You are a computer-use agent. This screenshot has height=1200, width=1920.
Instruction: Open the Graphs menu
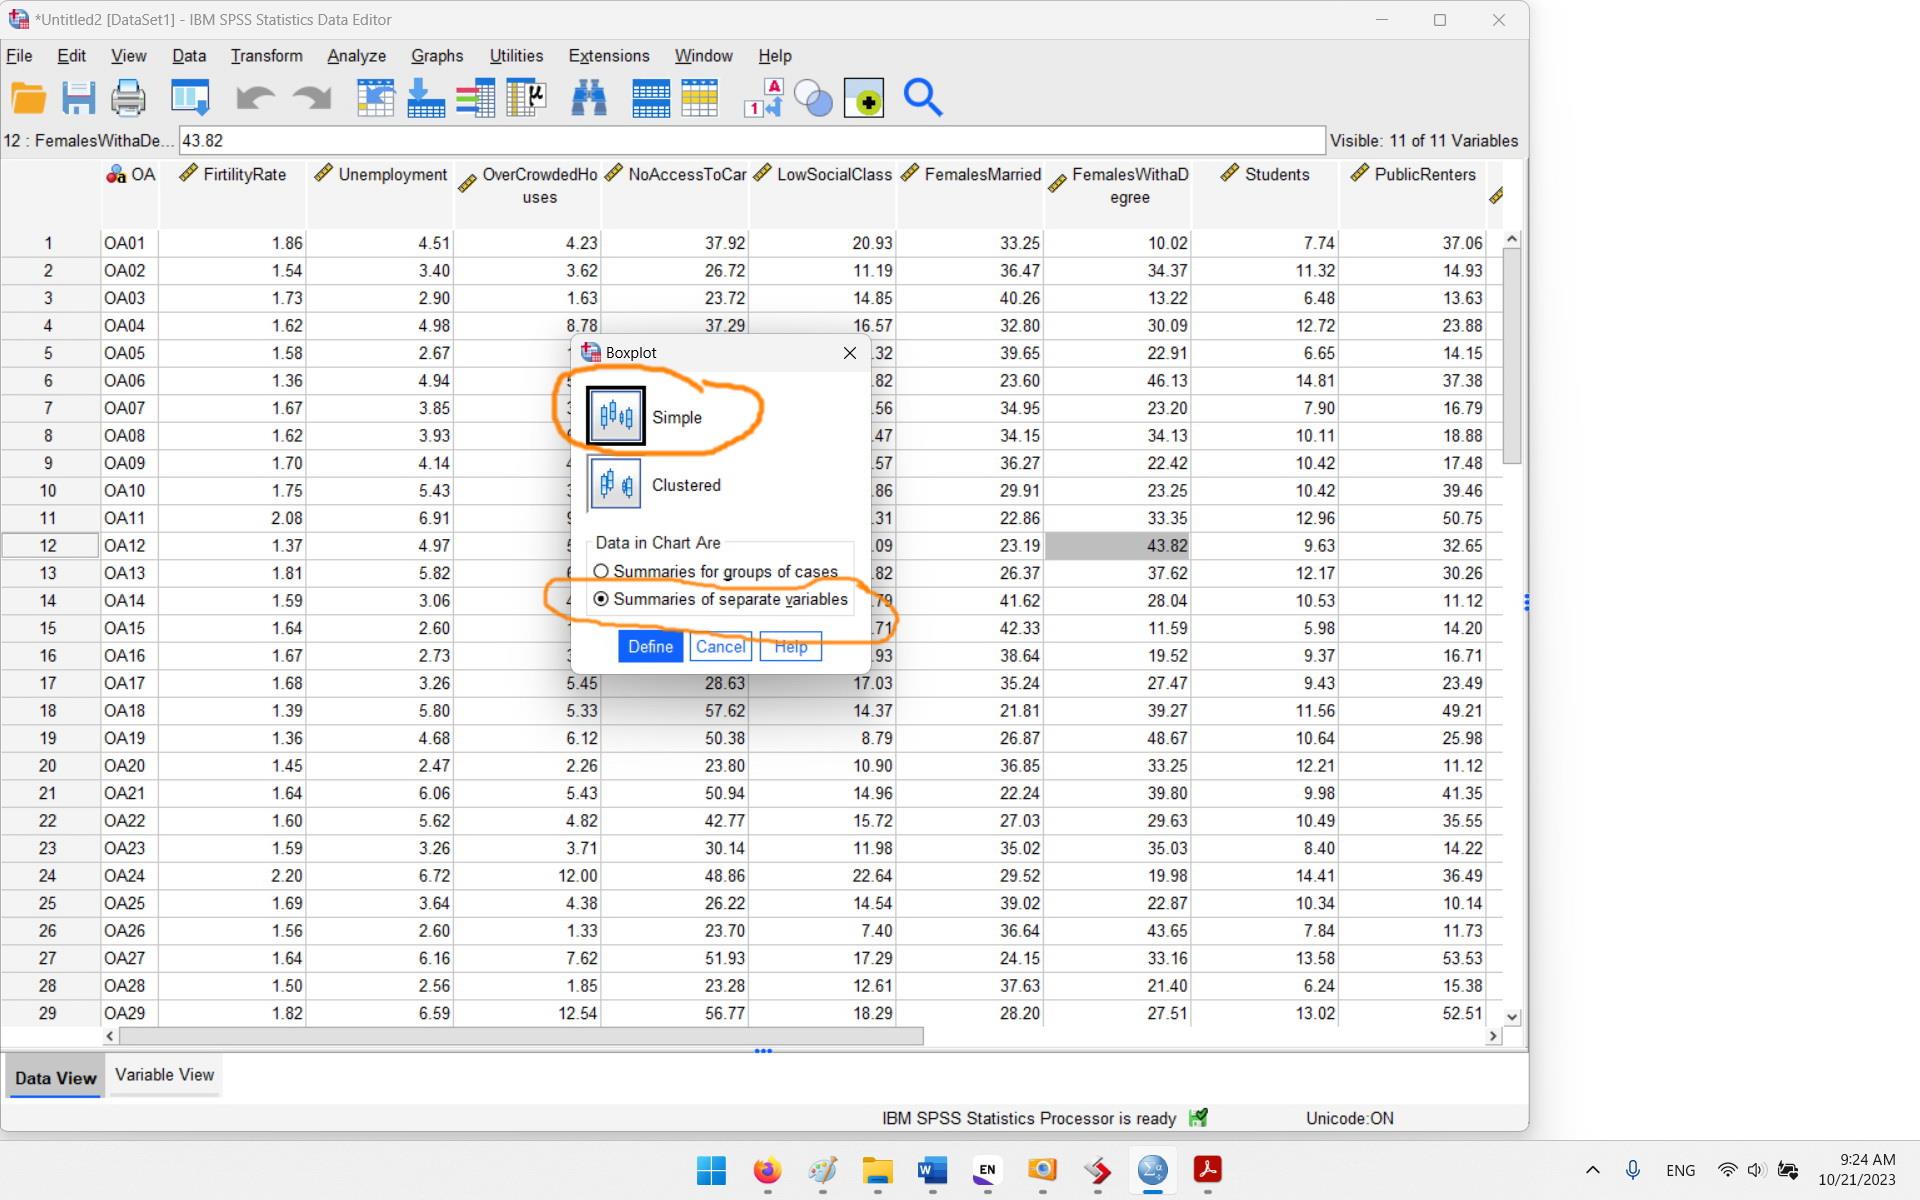click(437, 56)
